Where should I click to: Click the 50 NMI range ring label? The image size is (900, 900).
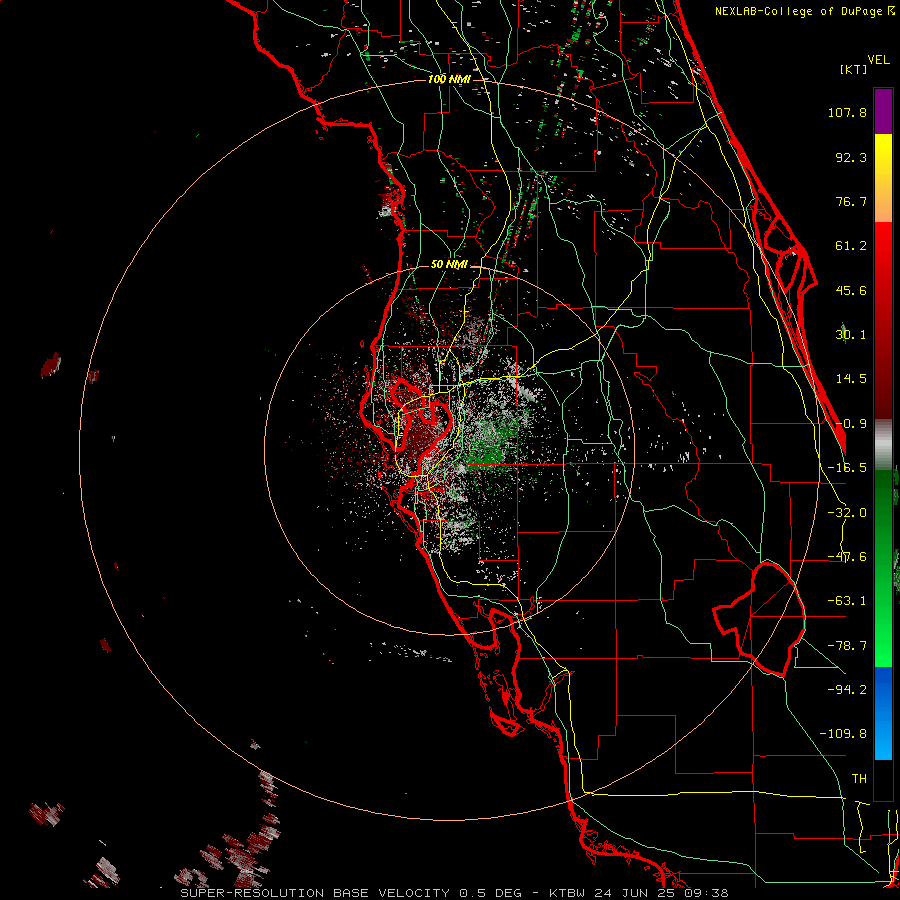click(449, 265)
